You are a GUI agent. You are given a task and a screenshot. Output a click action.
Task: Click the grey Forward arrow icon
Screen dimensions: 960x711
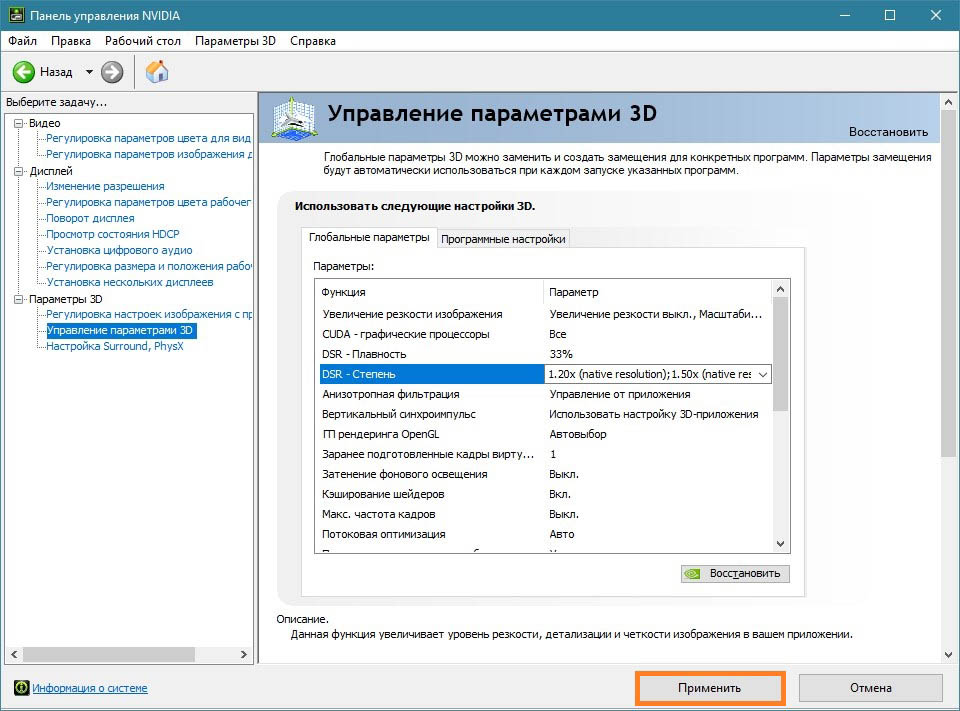112,72
